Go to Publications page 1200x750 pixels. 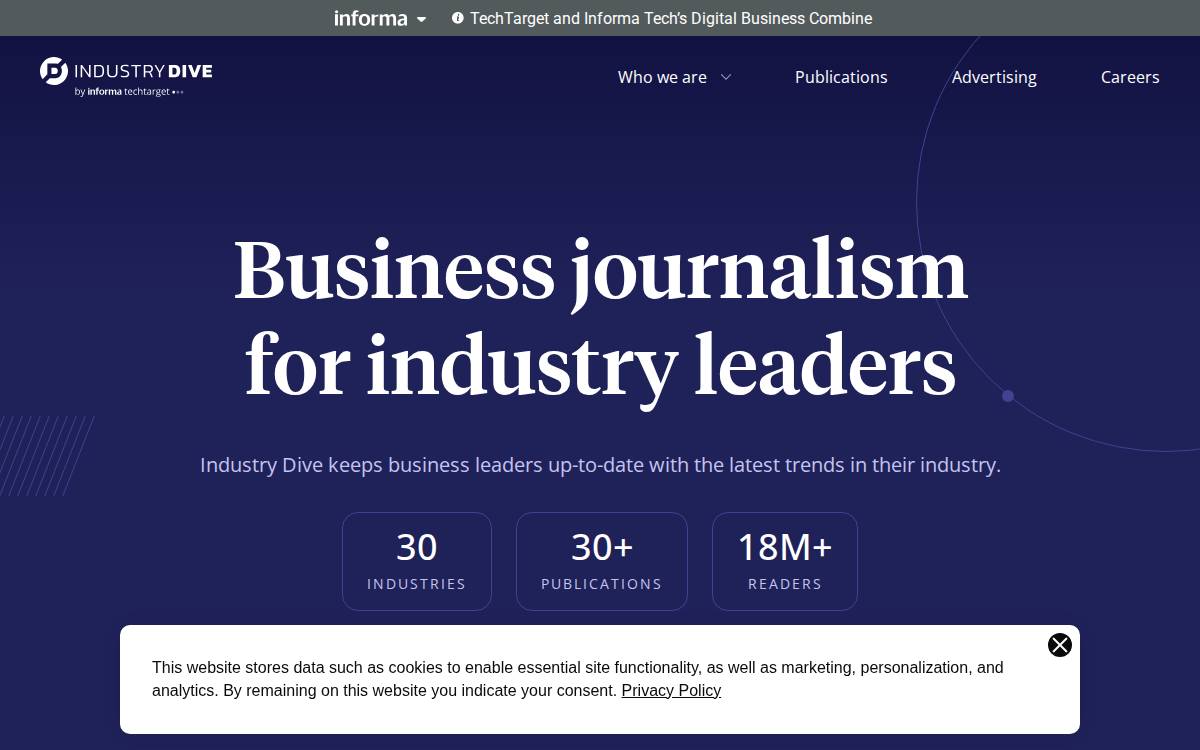pos(841,77)
